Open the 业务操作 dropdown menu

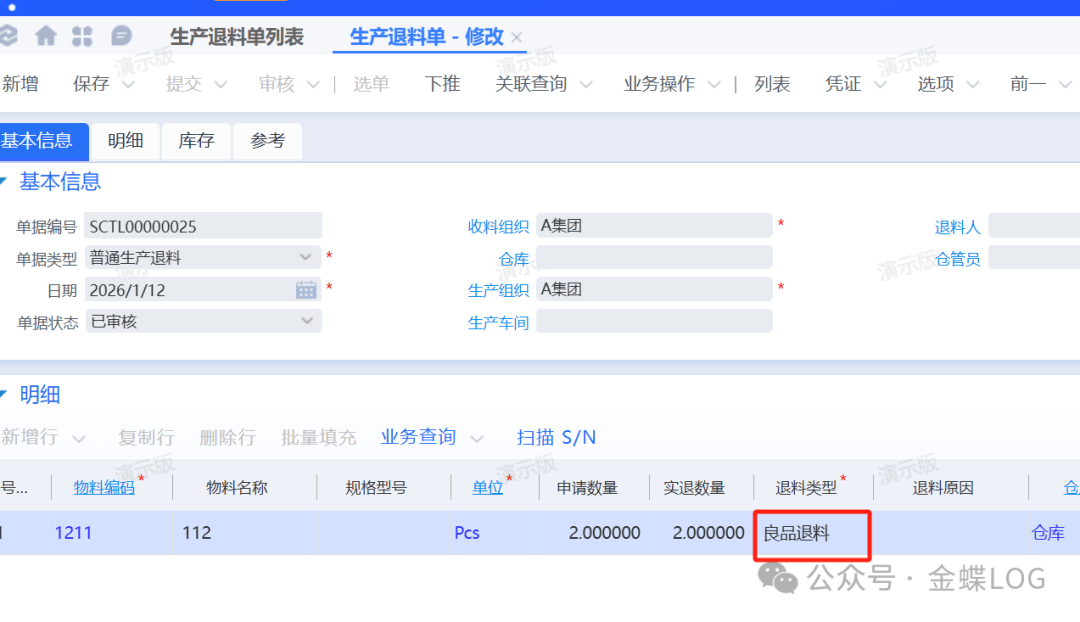[x=714, y=85]
